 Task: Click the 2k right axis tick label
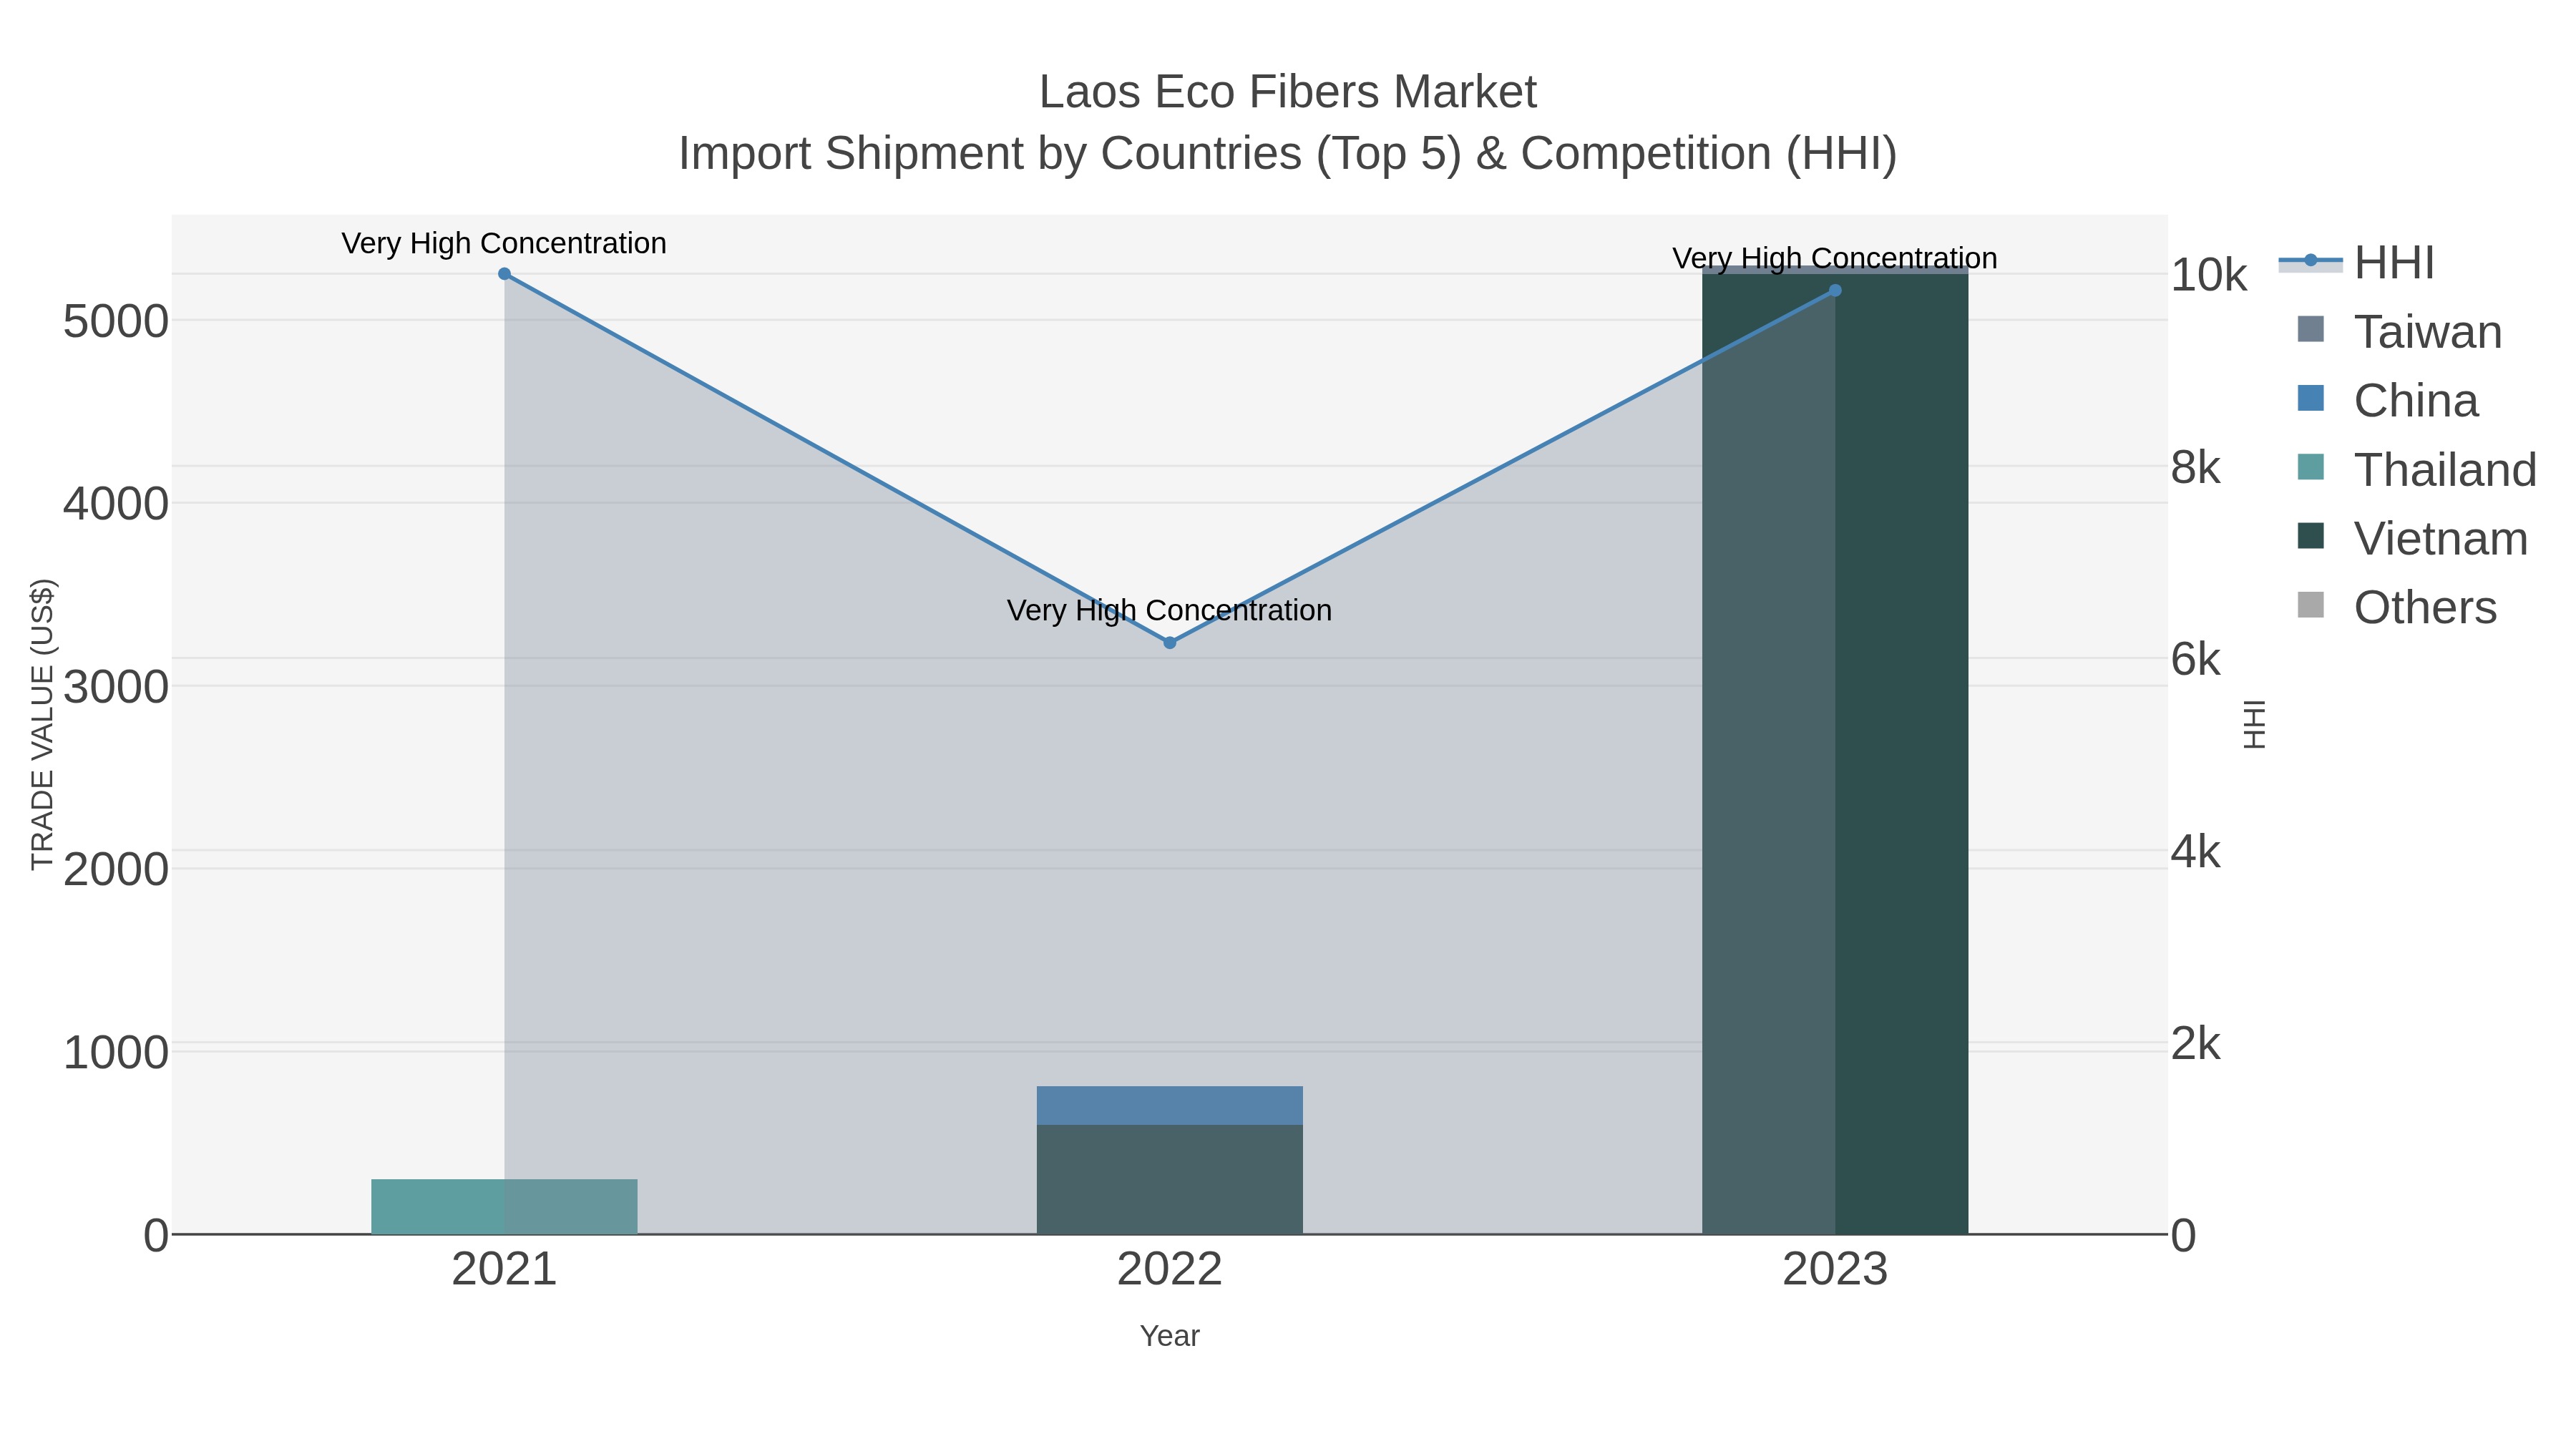[x=2195, y=1044]
